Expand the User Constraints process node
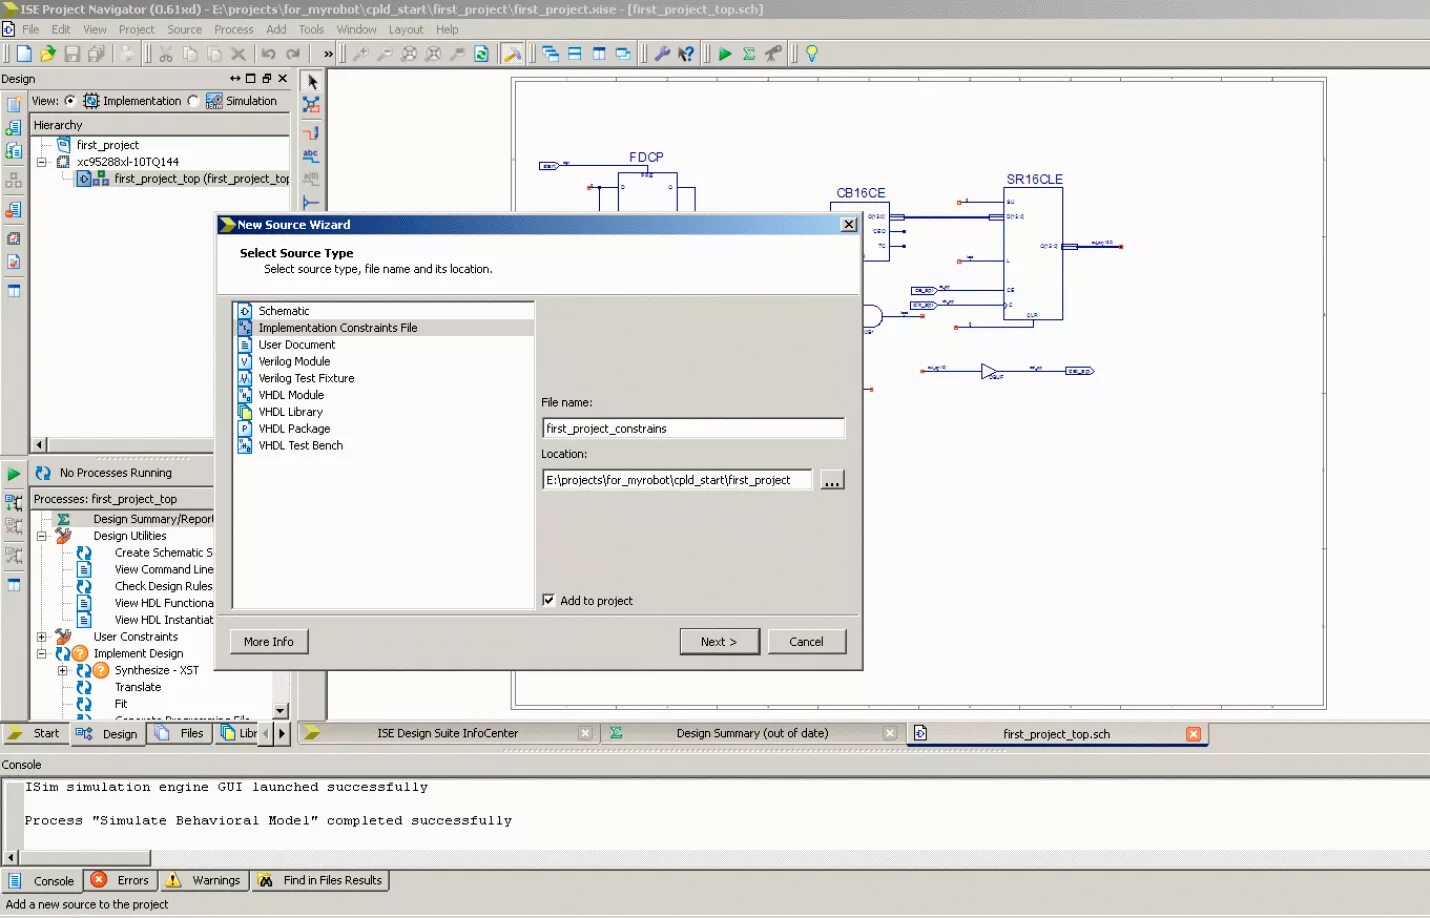This screenshot has width=1430, height=918. tap(42, 637)
